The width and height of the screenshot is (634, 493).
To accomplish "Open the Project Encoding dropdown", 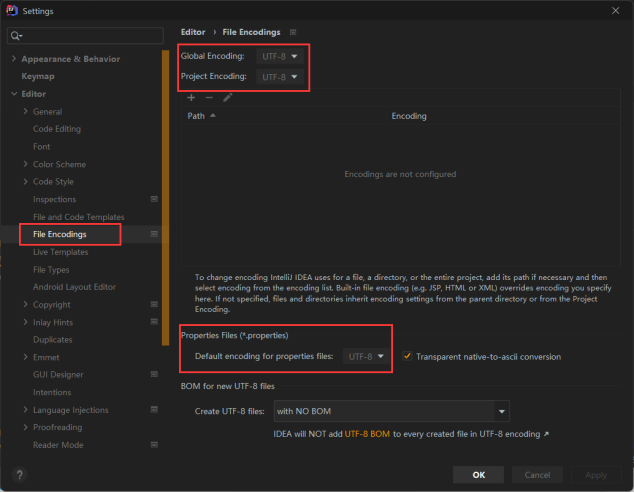I will point(280,77).
